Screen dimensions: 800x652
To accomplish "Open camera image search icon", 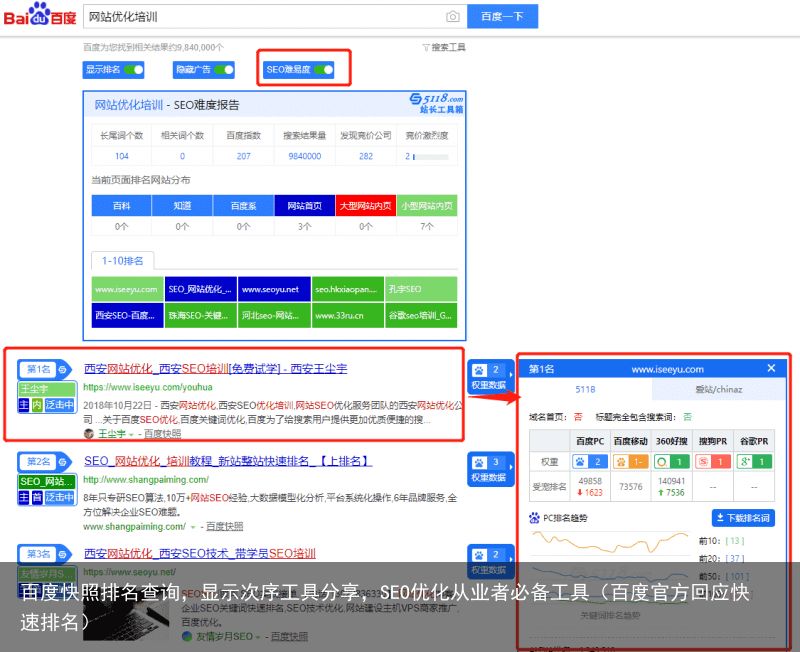I will click(452, 17).
